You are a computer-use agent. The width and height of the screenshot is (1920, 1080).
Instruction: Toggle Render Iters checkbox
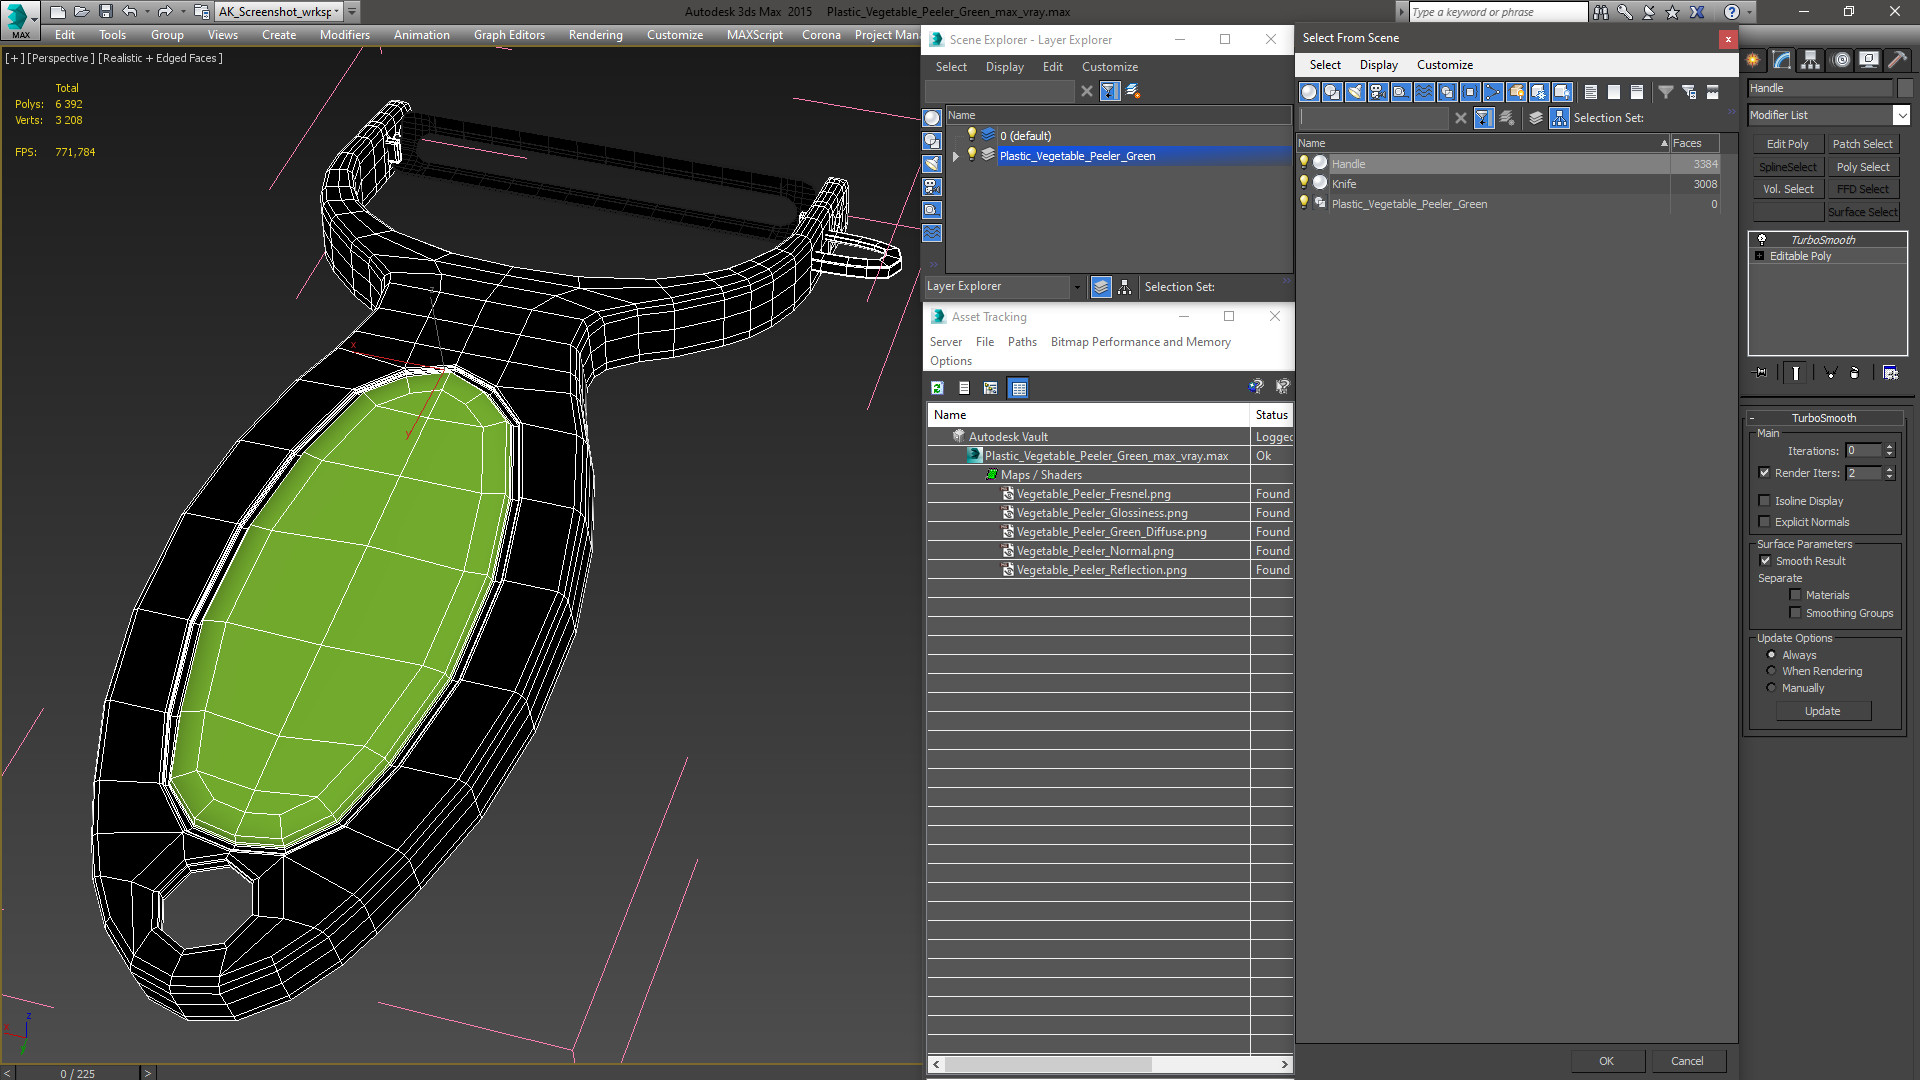tap(1764, 473)
